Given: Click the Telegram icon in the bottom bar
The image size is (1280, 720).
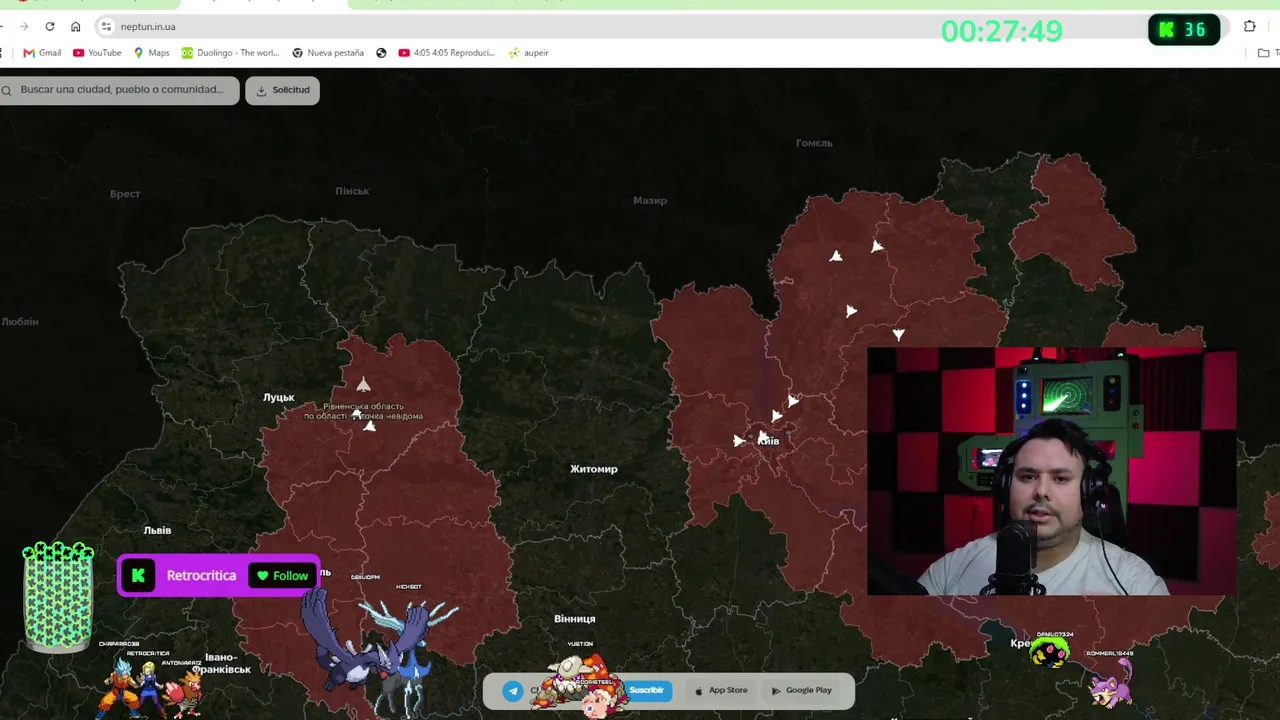Looking at the screenshot, I should pos(513,691).
